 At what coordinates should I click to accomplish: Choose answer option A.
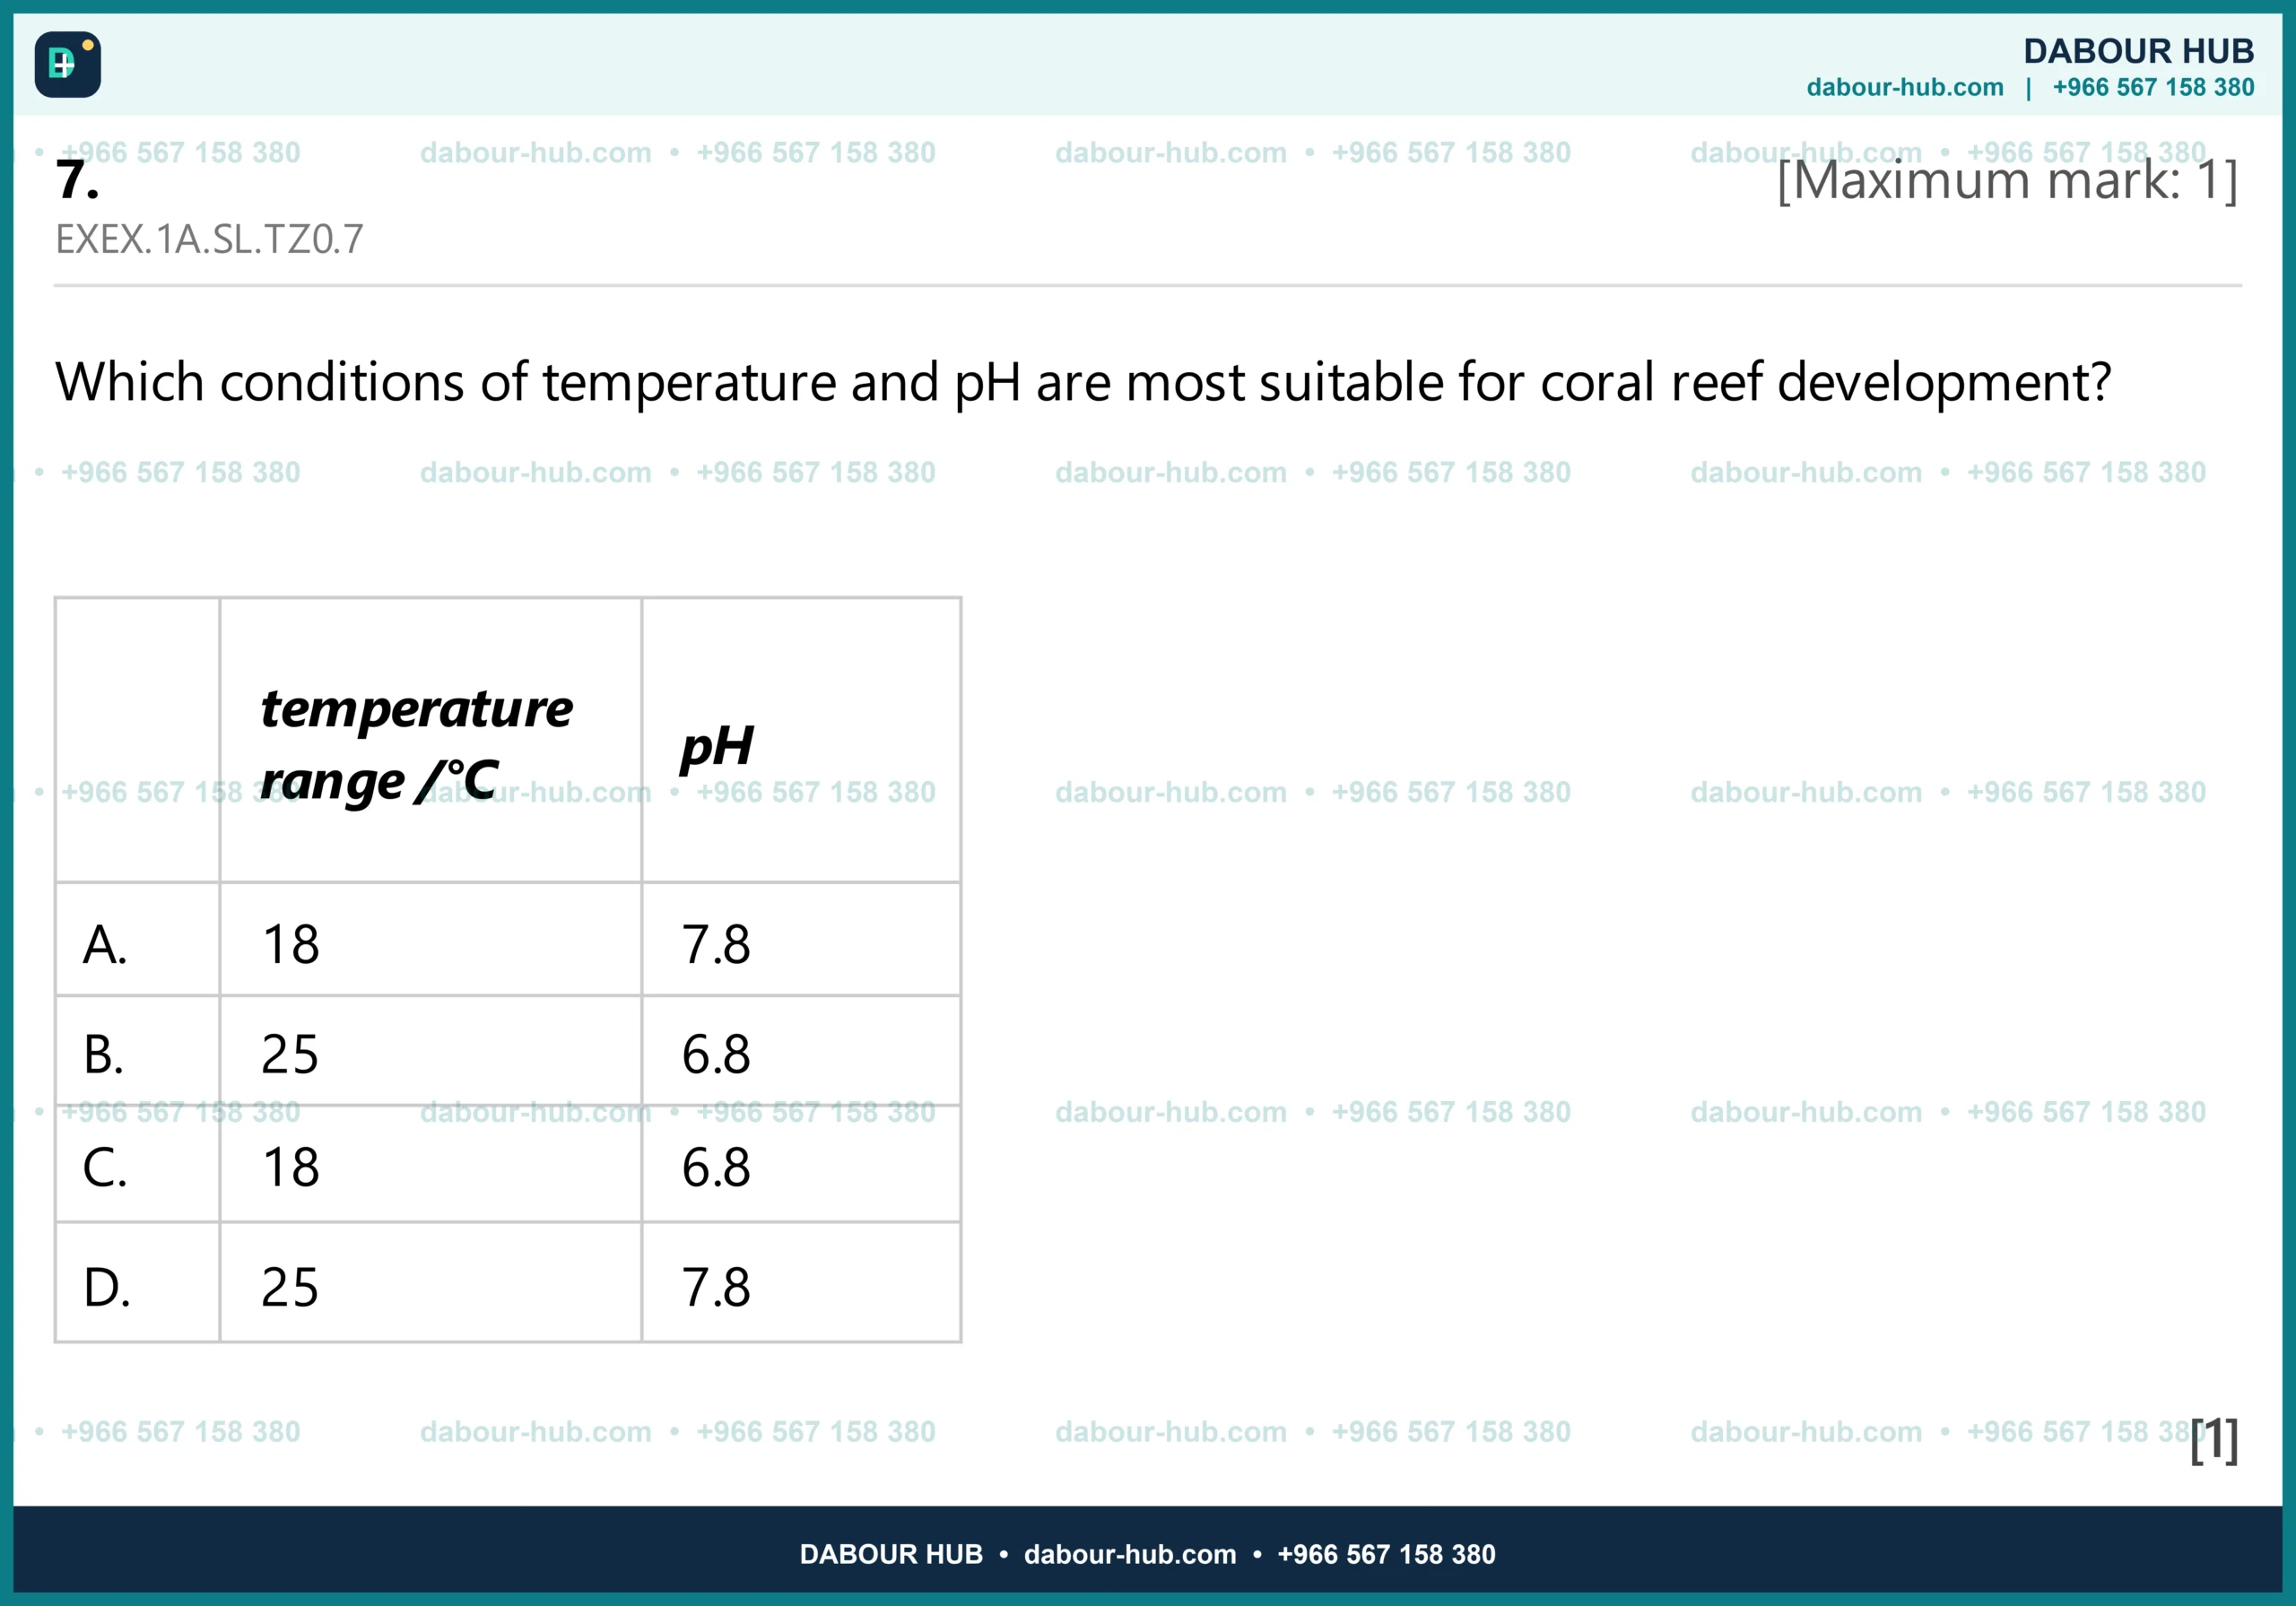[105, 944]
